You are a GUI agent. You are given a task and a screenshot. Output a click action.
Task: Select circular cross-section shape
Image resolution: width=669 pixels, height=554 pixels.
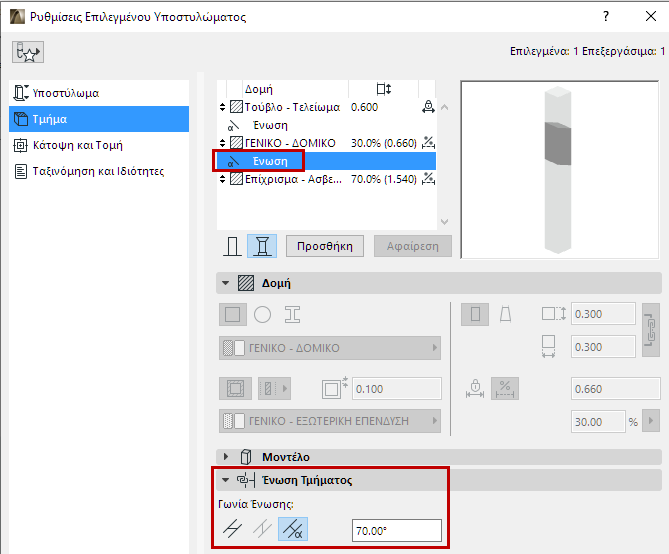(262, 315)
